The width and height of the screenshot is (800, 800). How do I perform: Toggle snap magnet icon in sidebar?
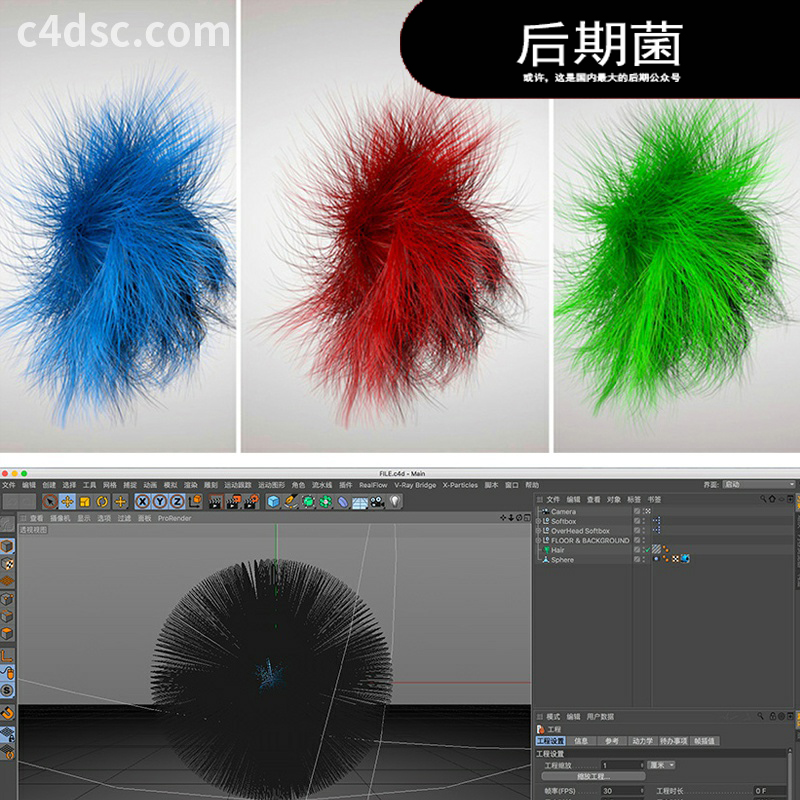7,713
